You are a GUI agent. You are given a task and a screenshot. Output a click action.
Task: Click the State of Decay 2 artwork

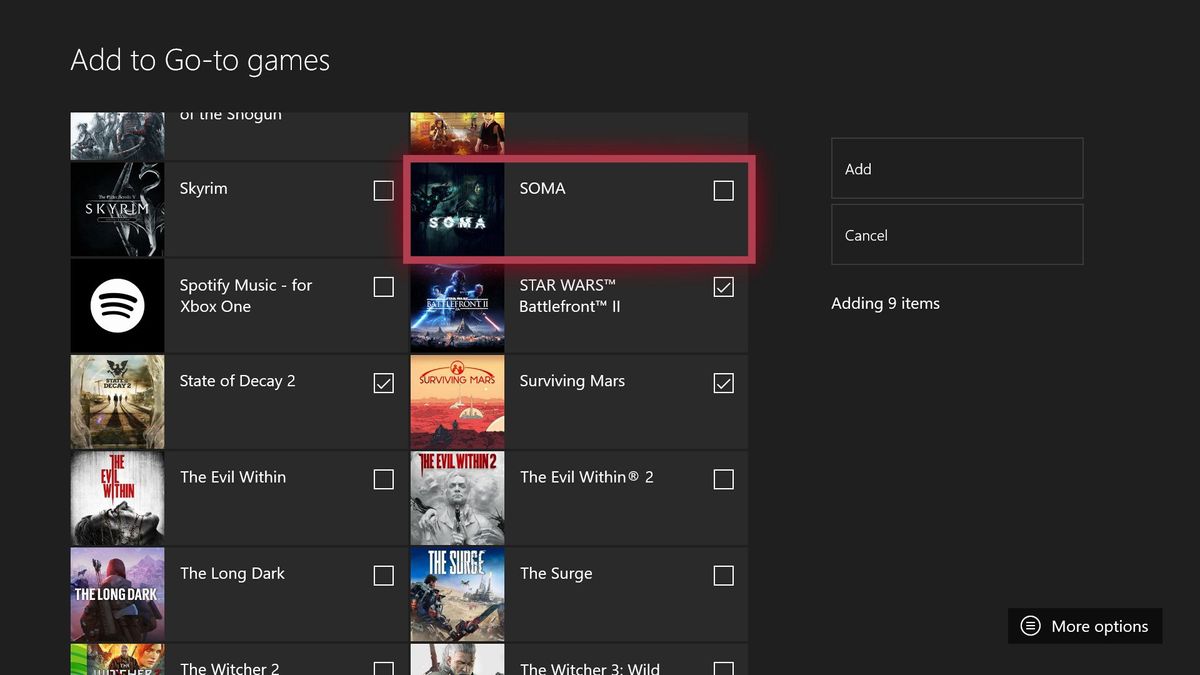116,401
